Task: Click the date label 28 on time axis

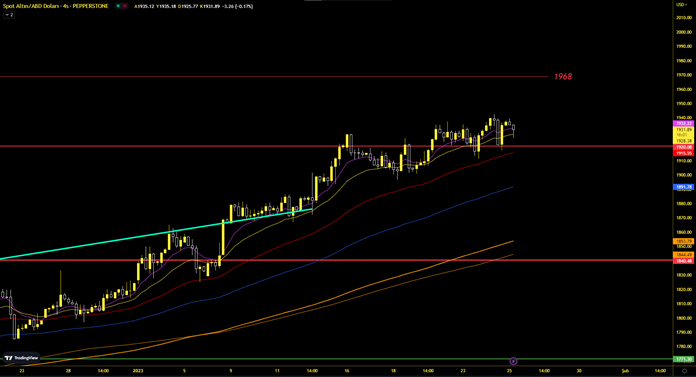Action: pyautogui.click(x=68, y=370)
